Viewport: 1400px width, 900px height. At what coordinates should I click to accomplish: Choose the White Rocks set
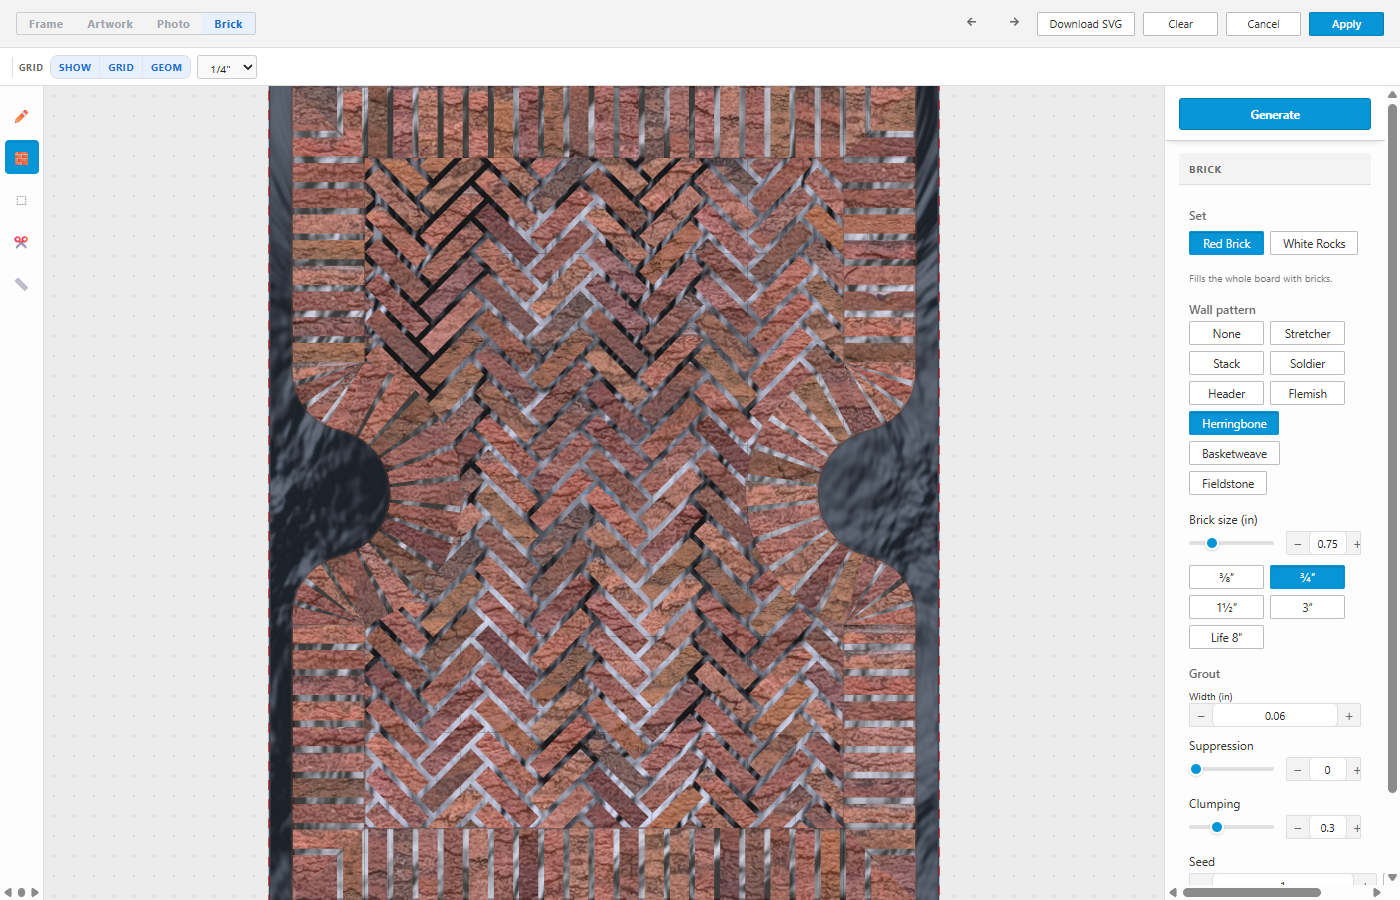[x=1314, y=244]
